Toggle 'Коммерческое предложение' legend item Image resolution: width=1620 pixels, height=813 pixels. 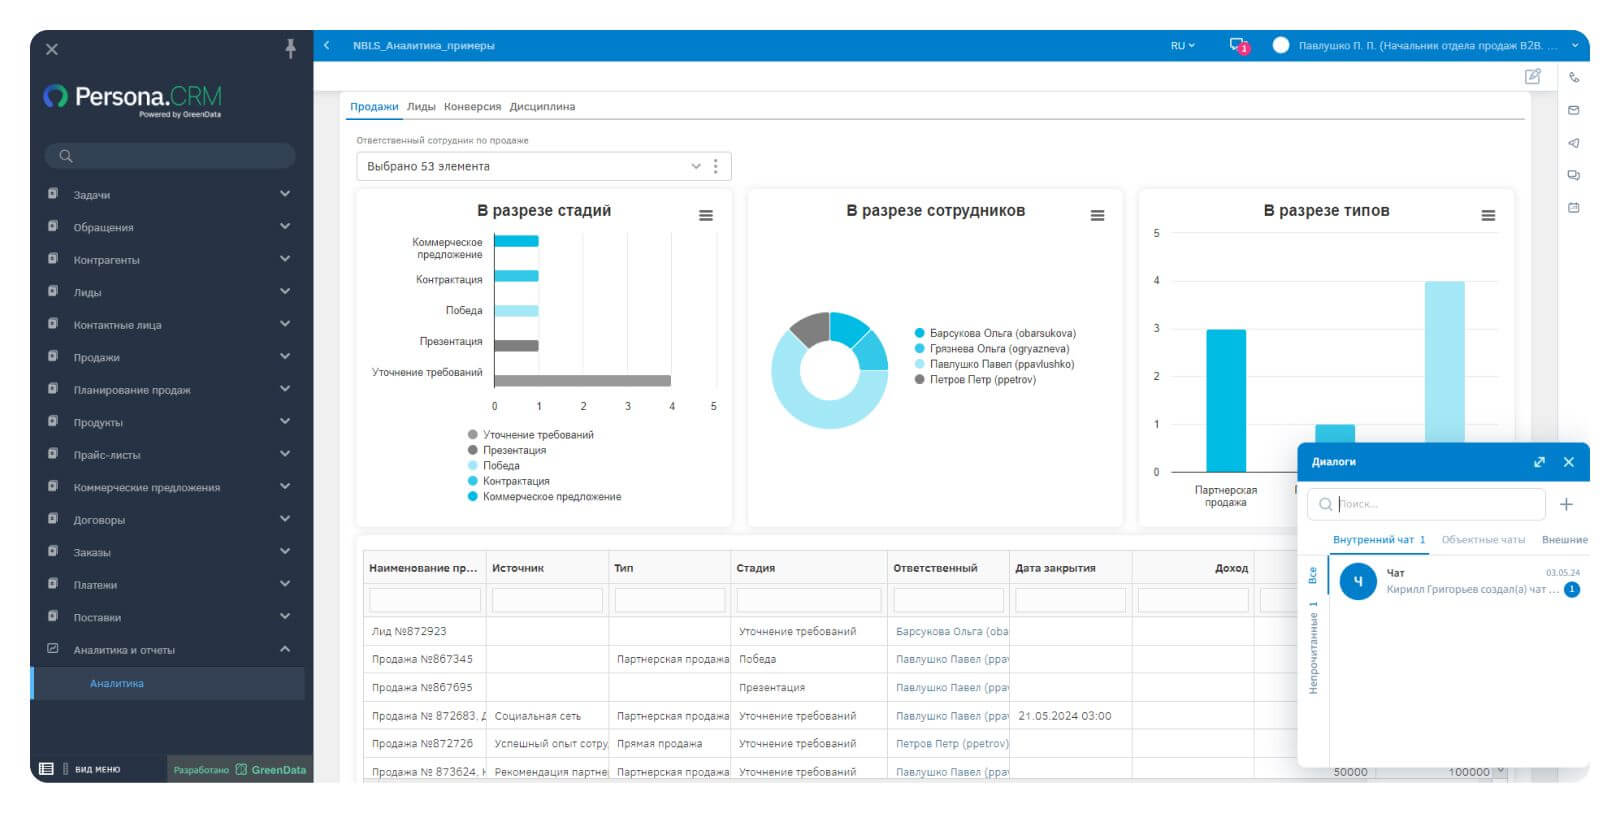[x=544, y=496]
